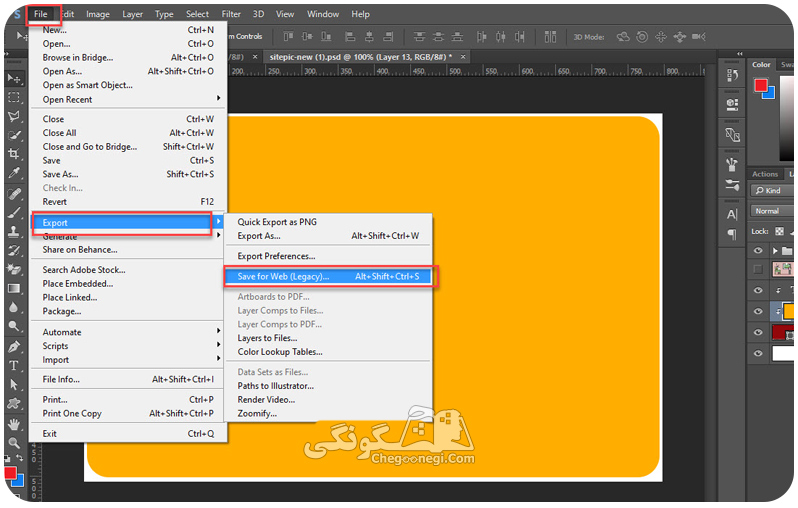Select the Eyedropper tool
Screen dimensions: 798x508
tap(14, 173)
